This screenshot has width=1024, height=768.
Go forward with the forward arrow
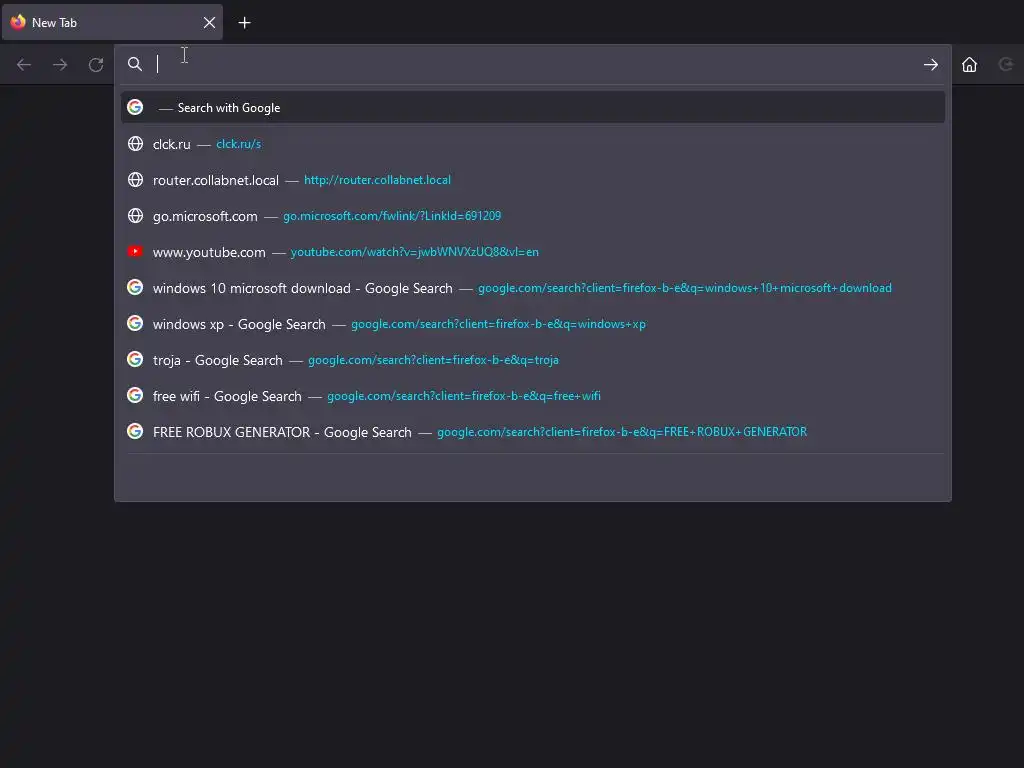coord(60,65)
